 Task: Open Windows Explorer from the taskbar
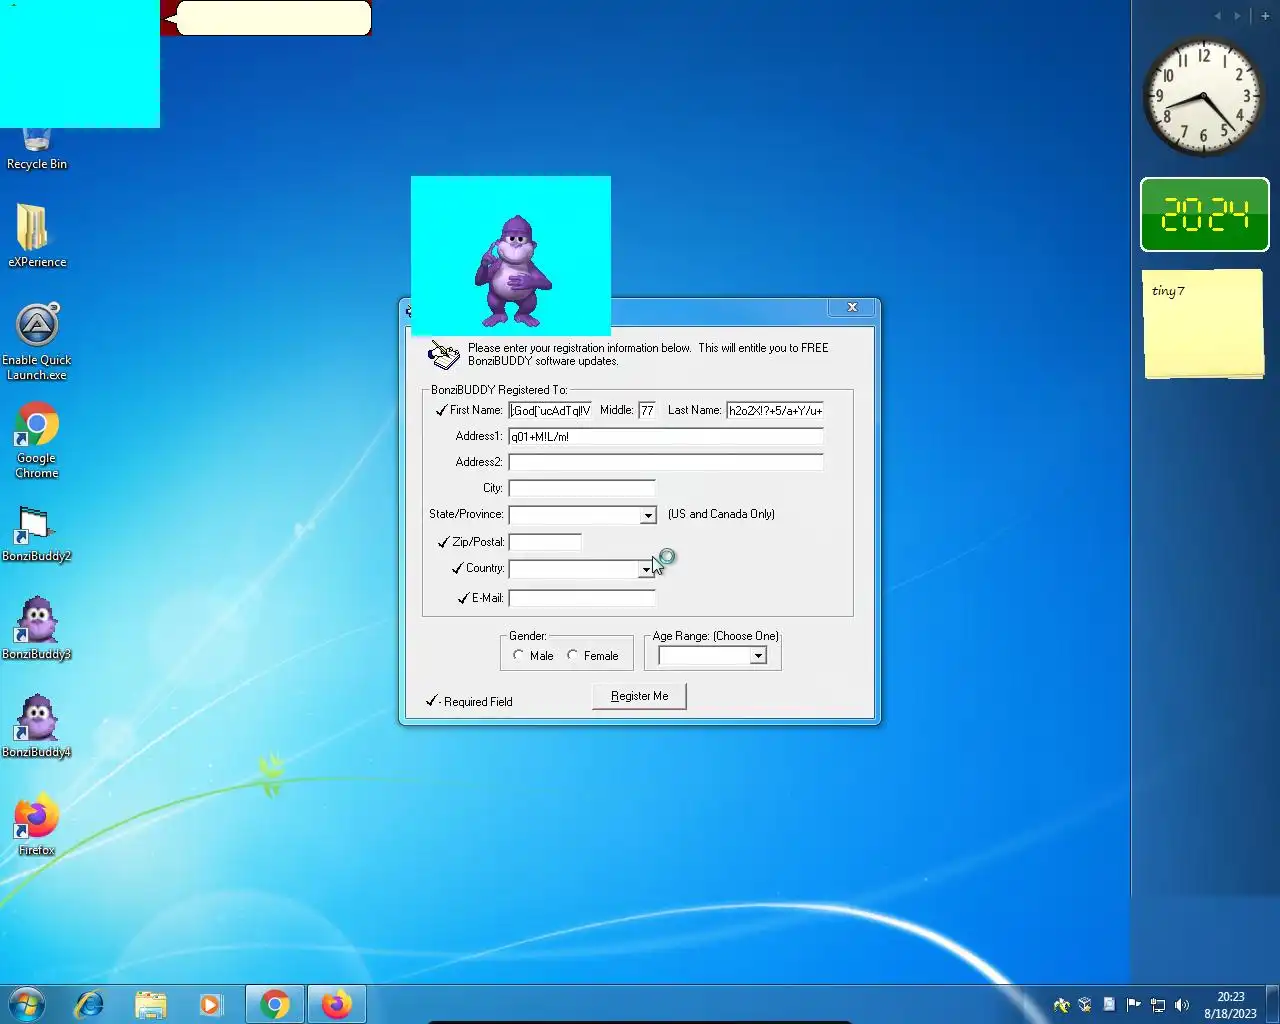click(x=150, y=1004)
